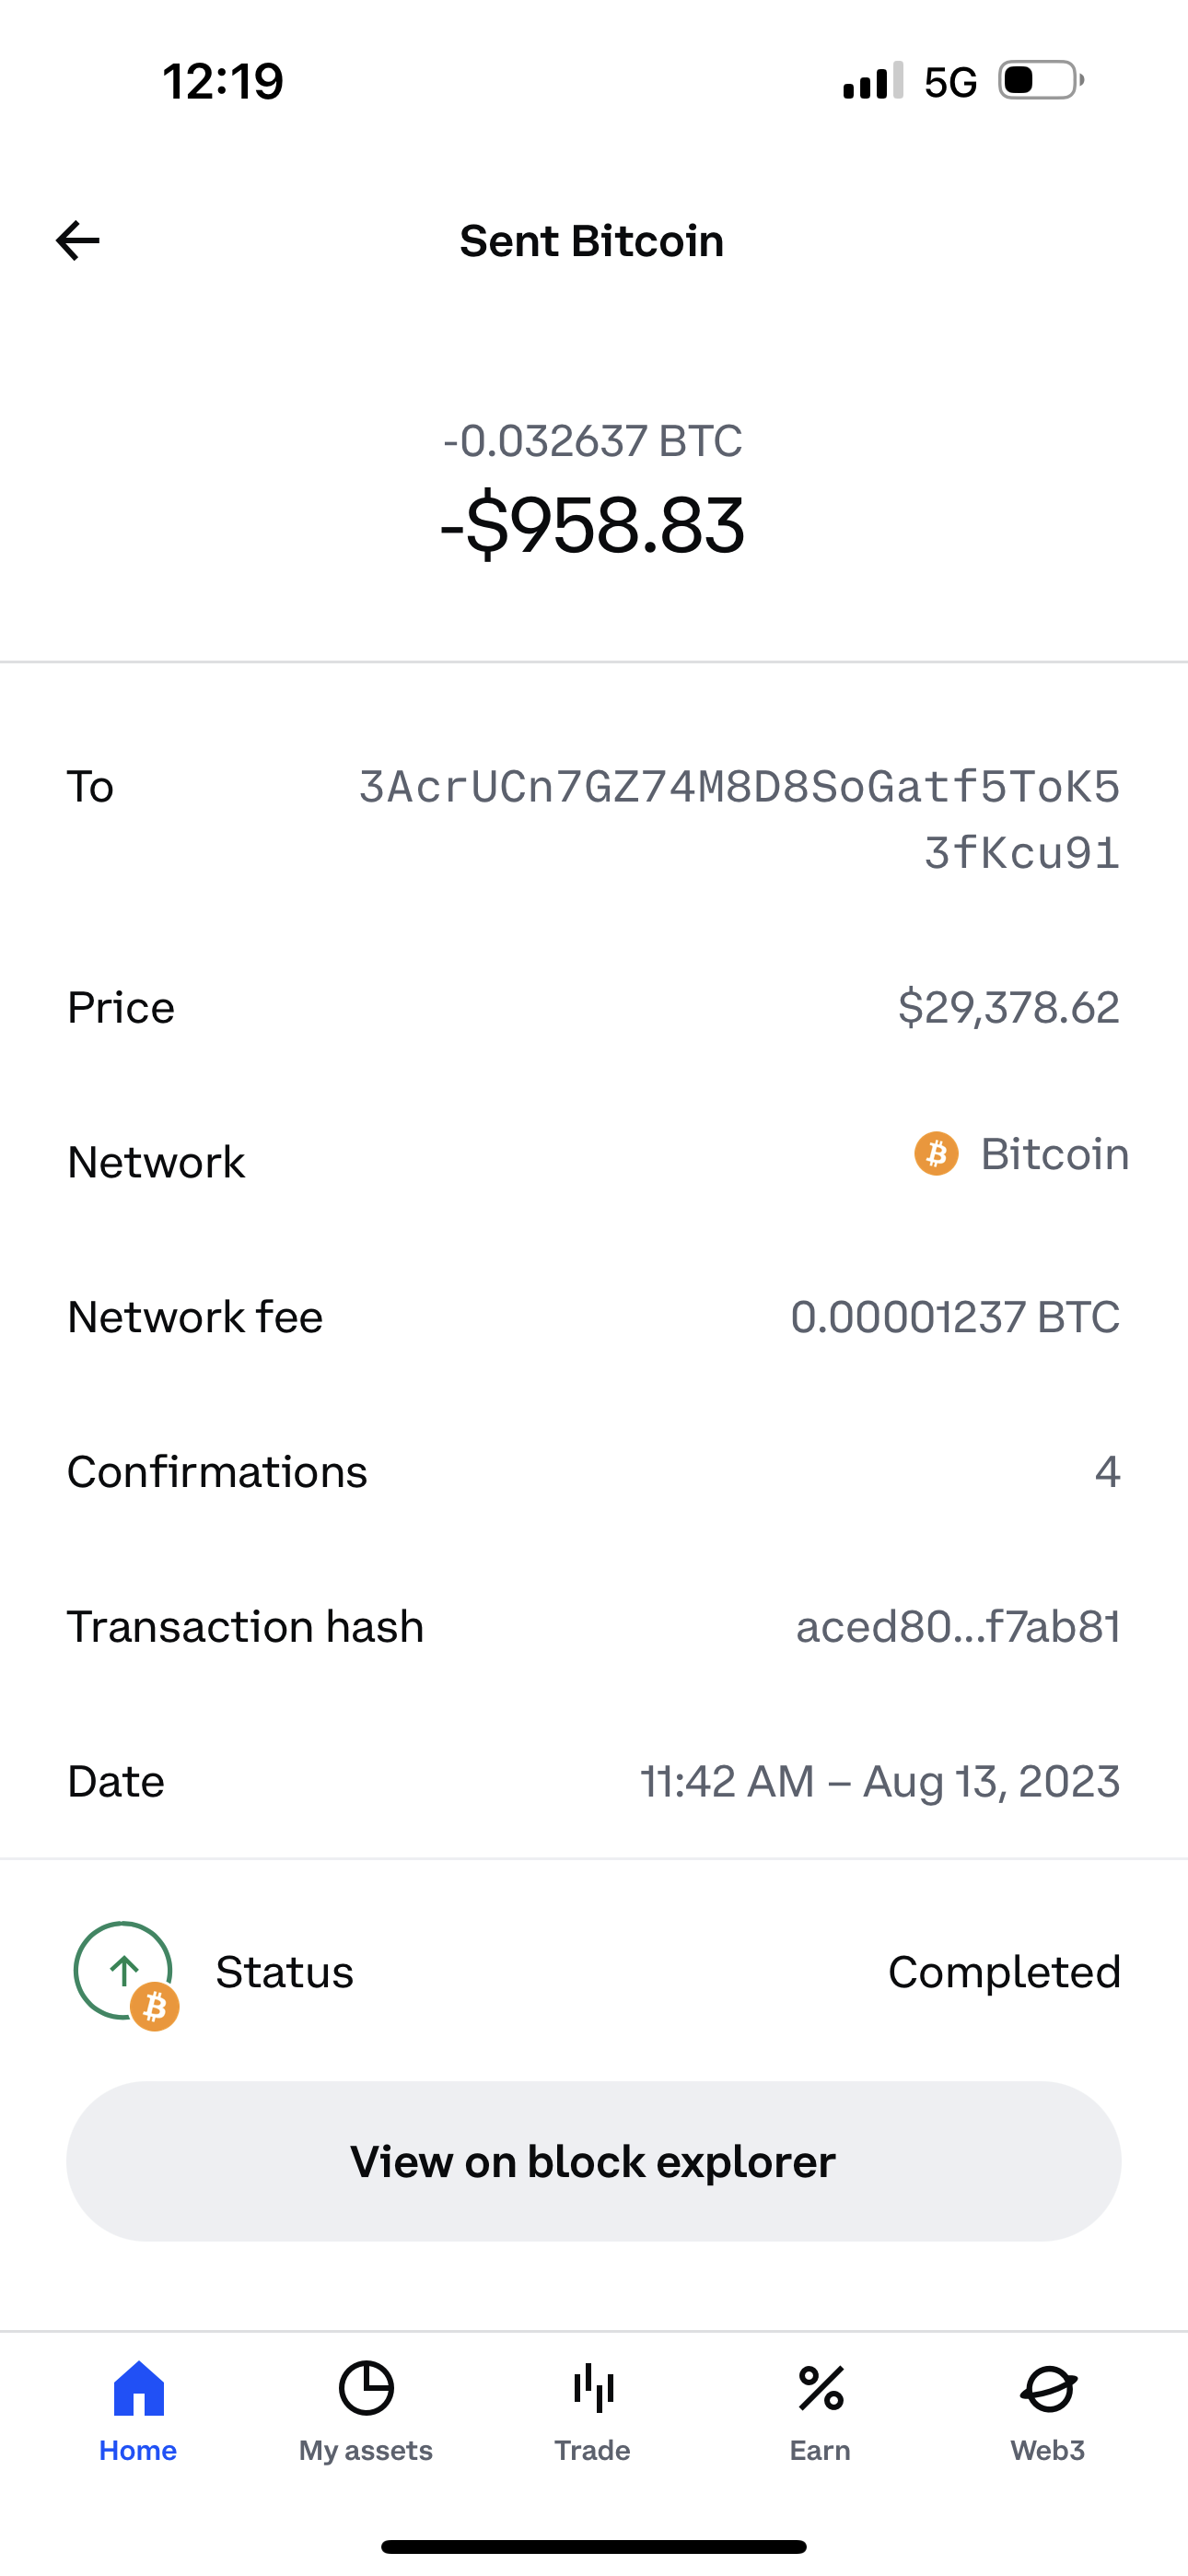Screen dimensions: 1188x2576
Task: Tap the cellular signal bars icon
Action: click(873, 81)
